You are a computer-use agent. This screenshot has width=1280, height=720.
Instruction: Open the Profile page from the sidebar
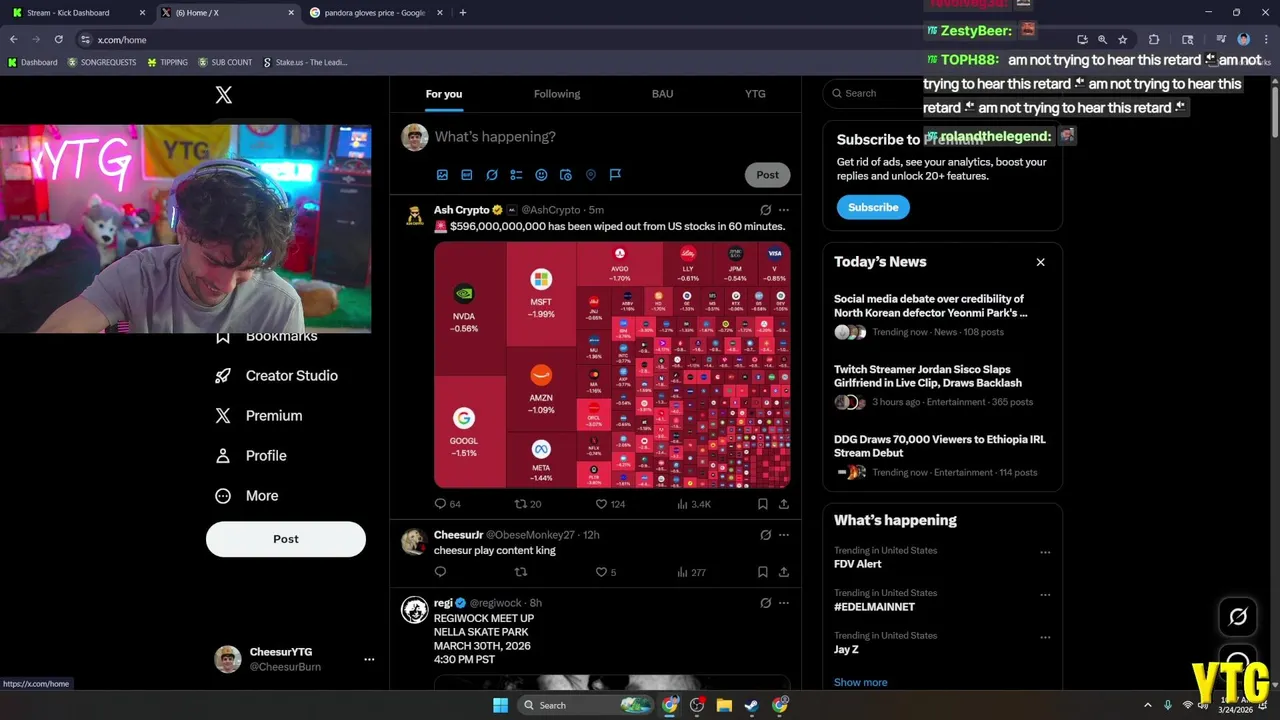(x=251, y=456)
